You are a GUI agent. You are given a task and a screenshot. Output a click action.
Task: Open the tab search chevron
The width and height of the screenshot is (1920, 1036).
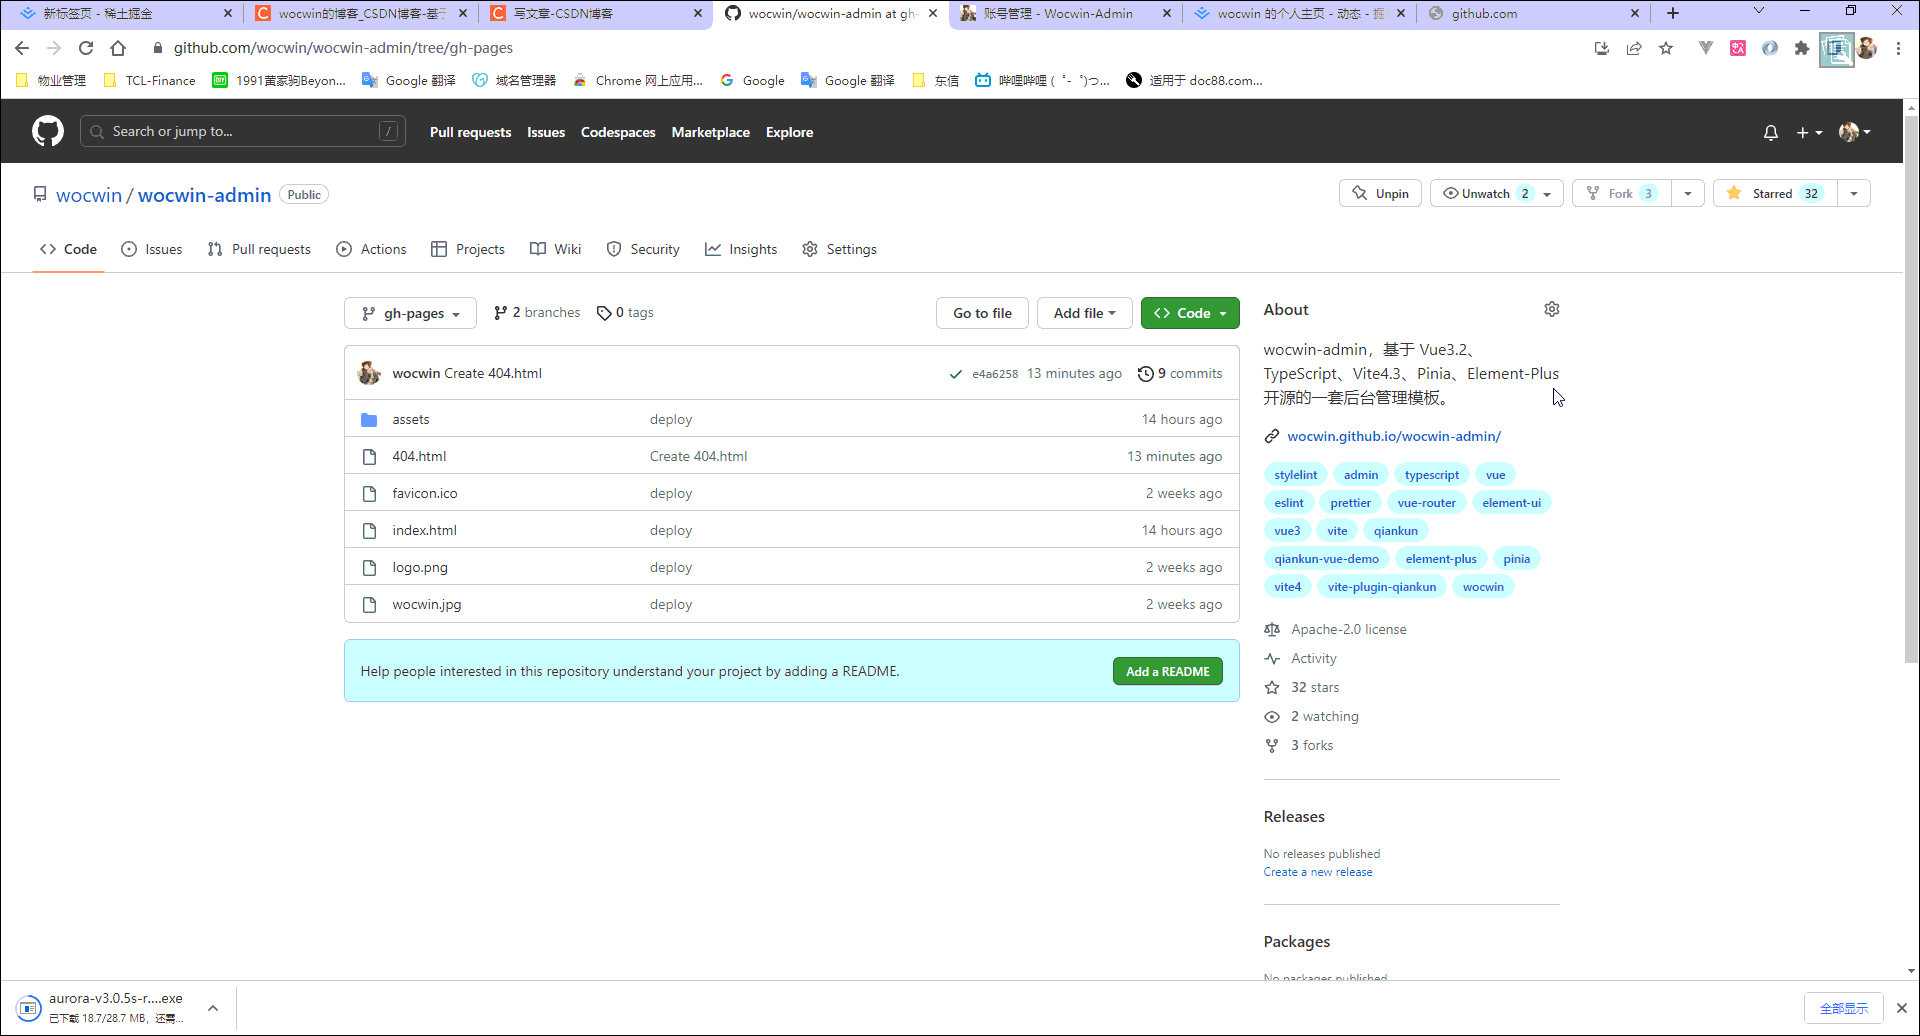coord(1759,11)
